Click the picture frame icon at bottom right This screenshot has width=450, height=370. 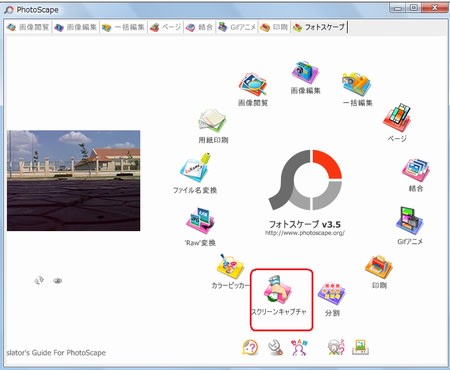point(360,347)
